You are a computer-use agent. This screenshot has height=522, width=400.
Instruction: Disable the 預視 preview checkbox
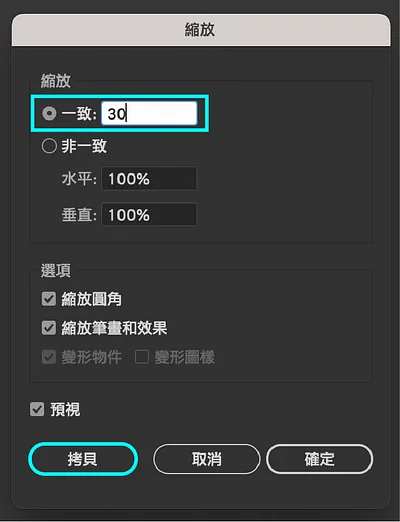click(x=37, y=409)
